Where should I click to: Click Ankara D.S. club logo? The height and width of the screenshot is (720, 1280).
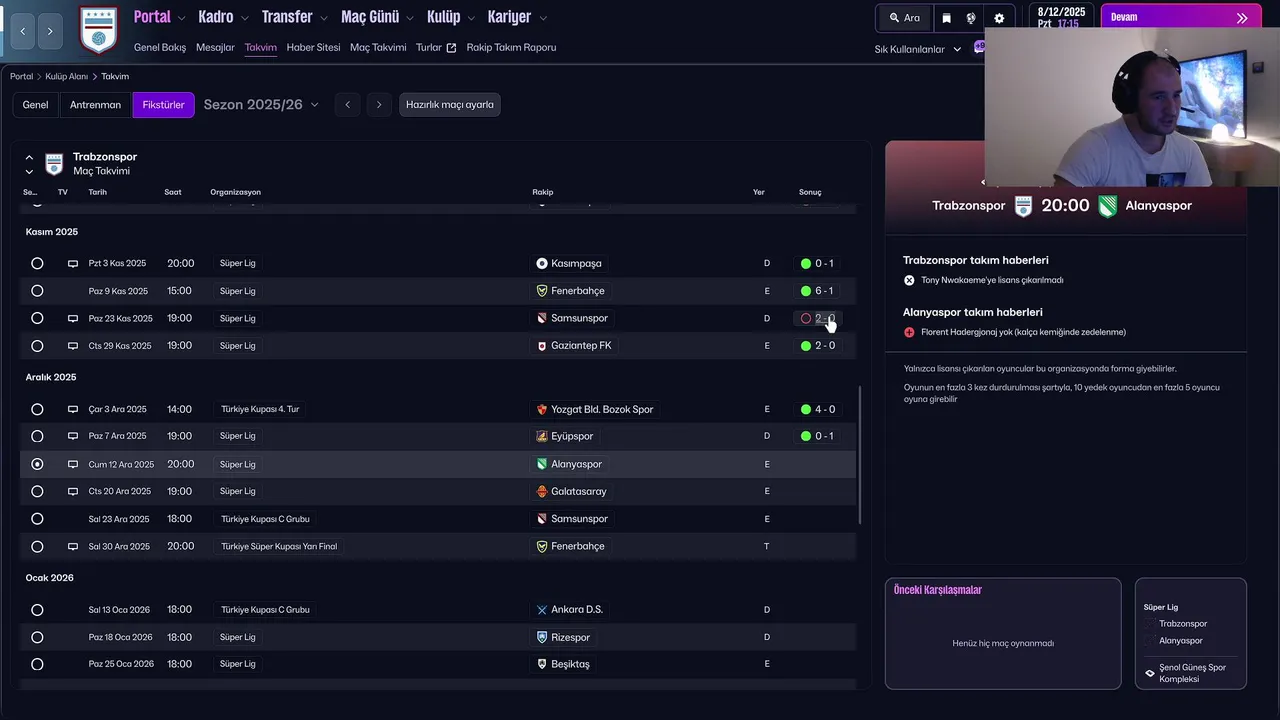pos(542,610)
